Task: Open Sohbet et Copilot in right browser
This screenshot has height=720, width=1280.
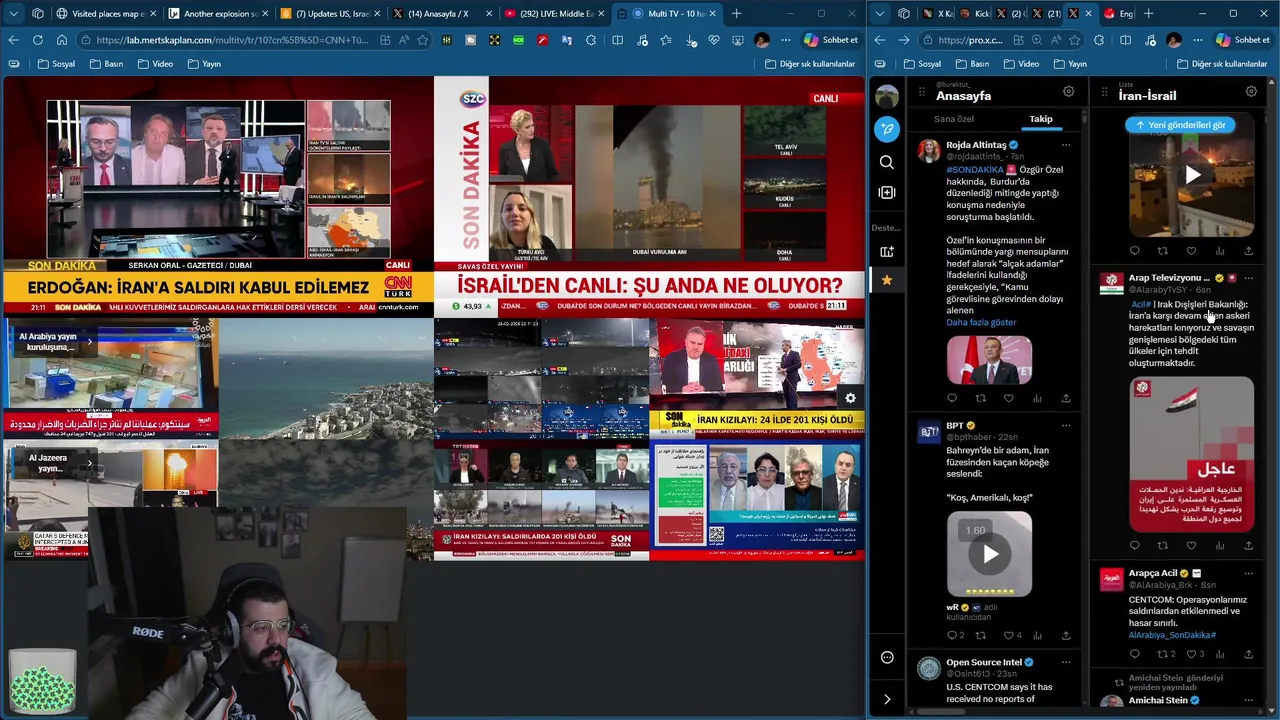Action: pos(1243,40)
